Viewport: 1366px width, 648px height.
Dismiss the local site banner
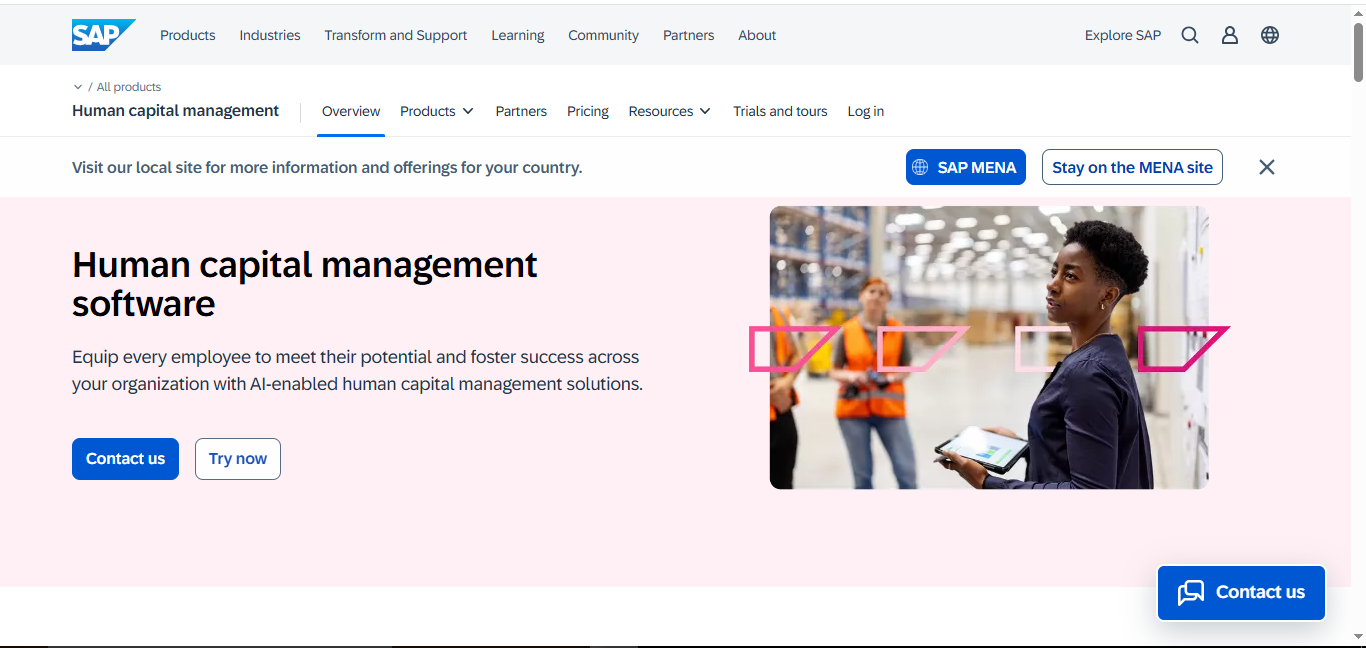[x=1266, y=167]
